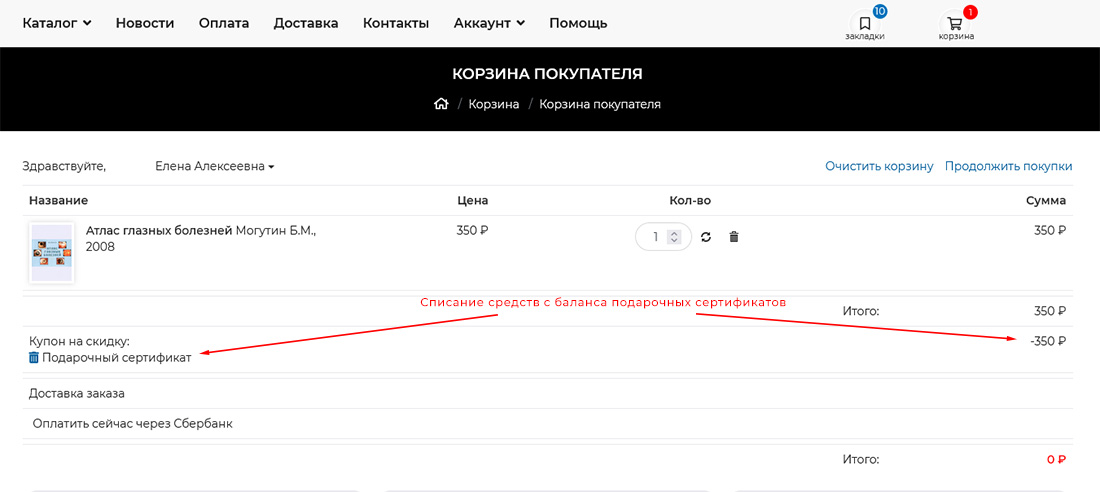Follow the Корзина breadcrumb link
1100x492 pixels.
(x=494, y=104)
